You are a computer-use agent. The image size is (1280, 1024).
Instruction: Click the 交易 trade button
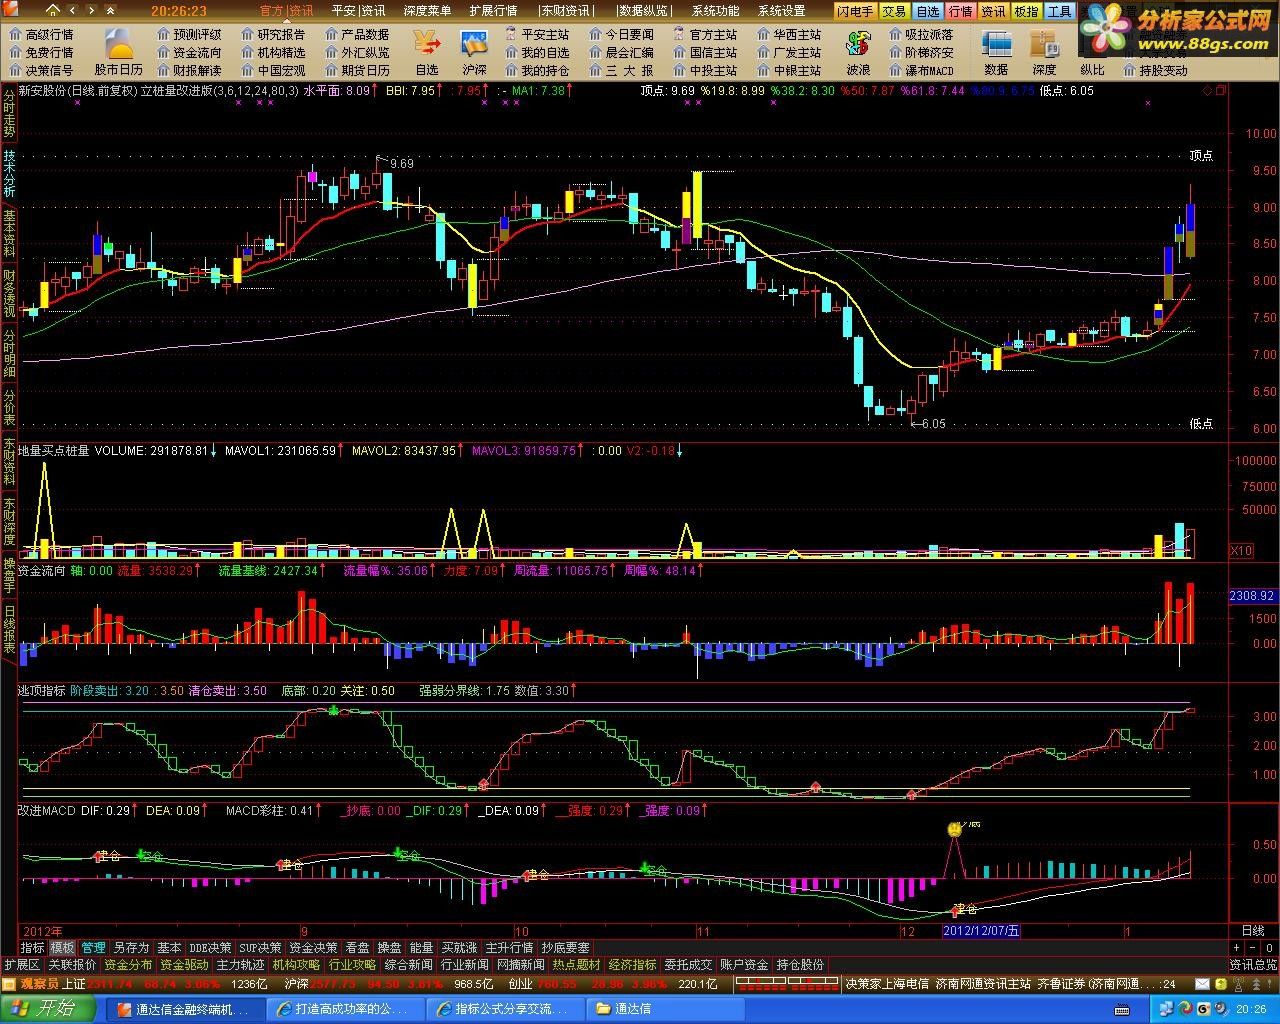pos(895,11)
